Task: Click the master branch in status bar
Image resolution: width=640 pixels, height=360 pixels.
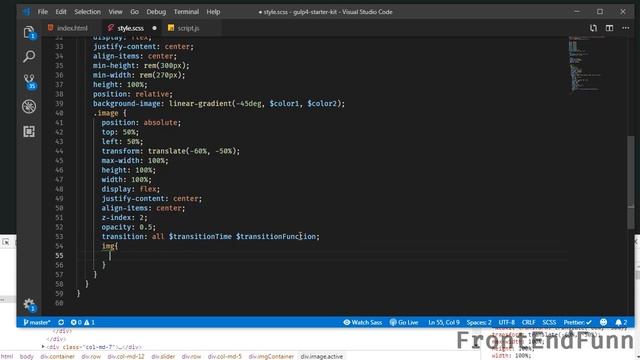Action: [x=37, y=322]
